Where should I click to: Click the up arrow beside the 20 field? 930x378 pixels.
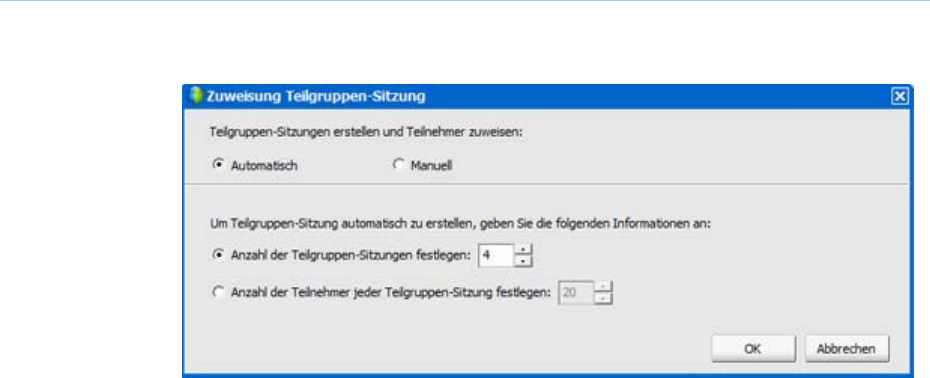tap(603, 287)
